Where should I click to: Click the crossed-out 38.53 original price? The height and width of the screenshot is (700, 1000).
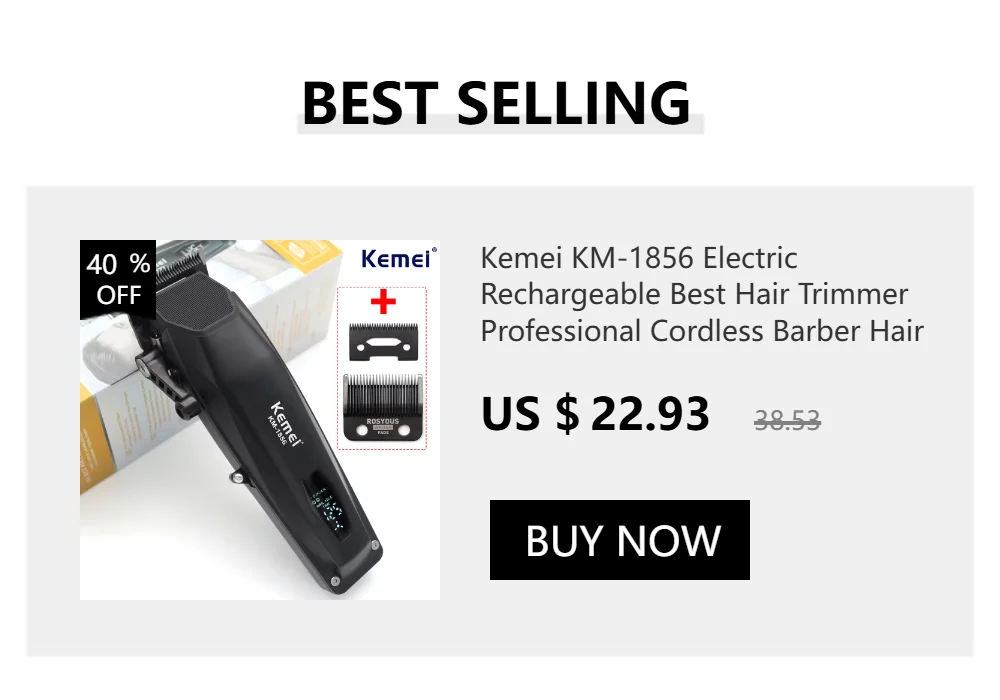[x=787, y=420]
